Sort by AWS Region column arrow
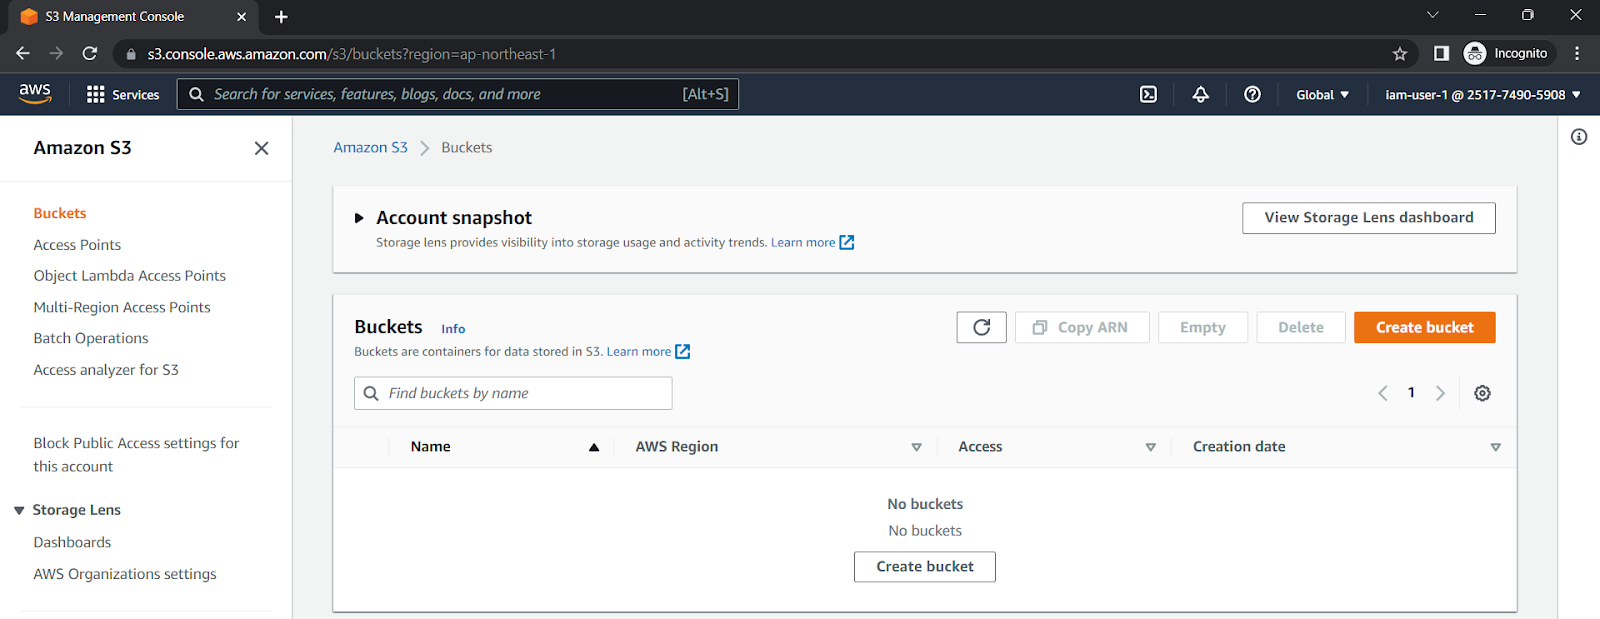This screenshot has width=1600, height=619. (916, 447)
